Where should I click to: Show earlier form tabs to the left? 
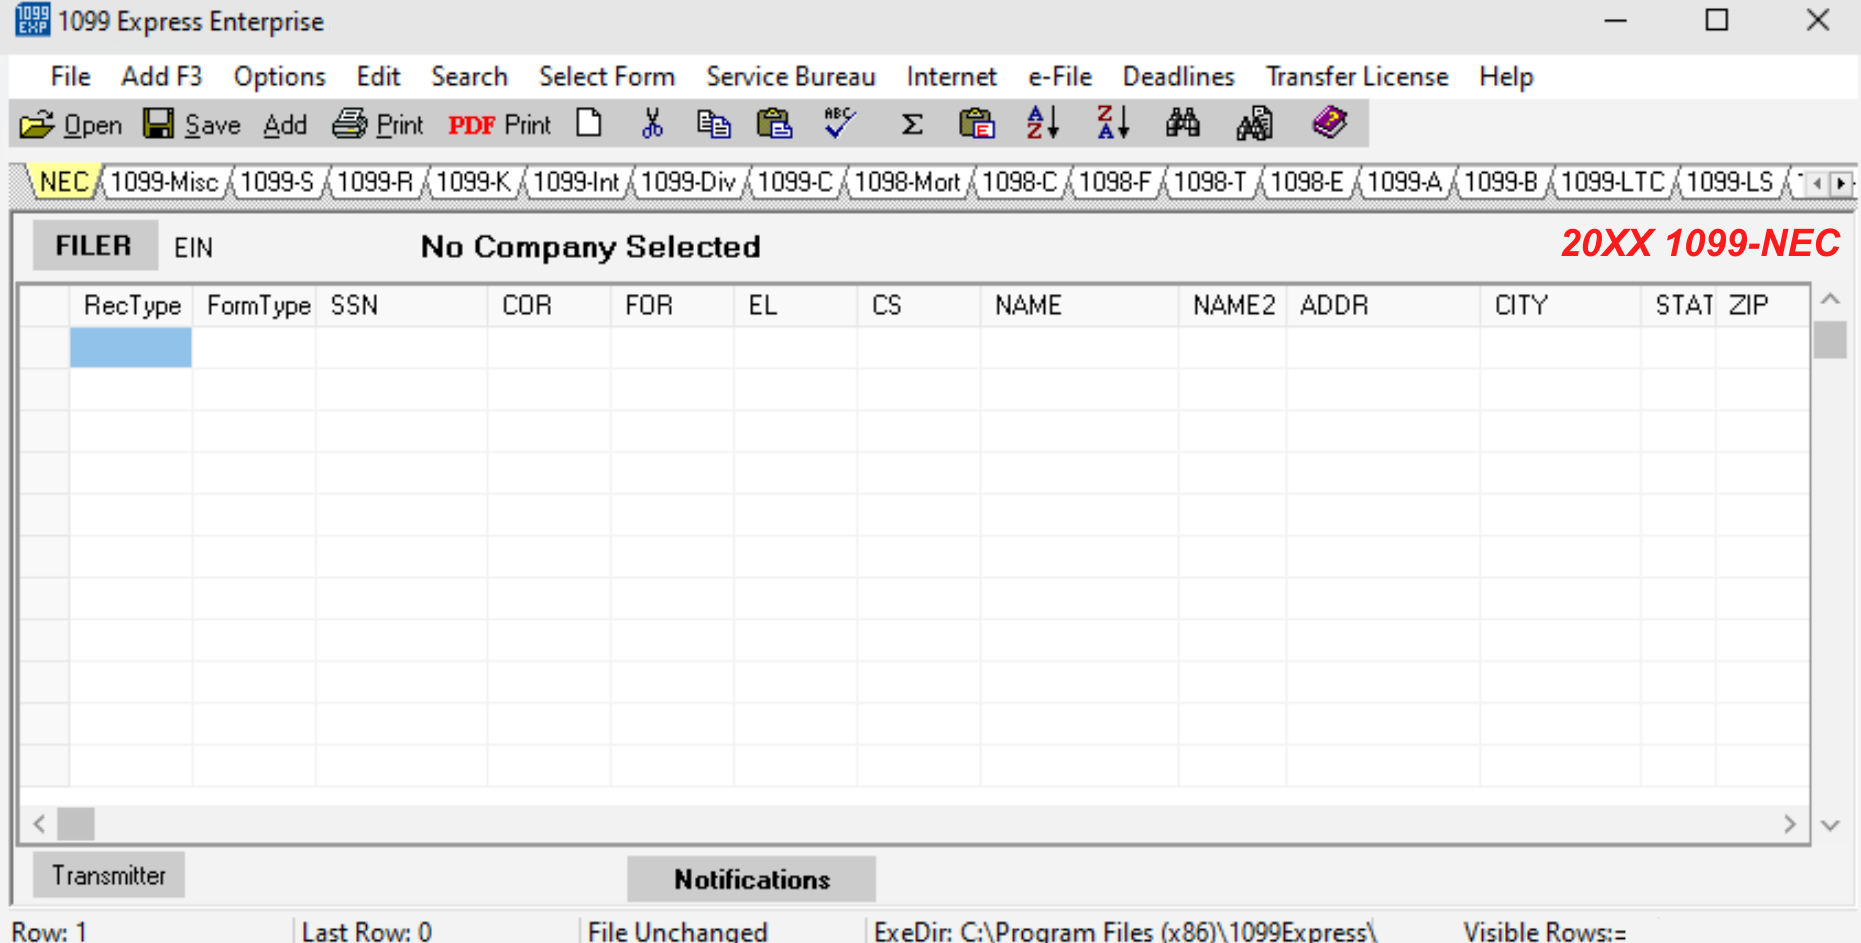[1817, 184]
